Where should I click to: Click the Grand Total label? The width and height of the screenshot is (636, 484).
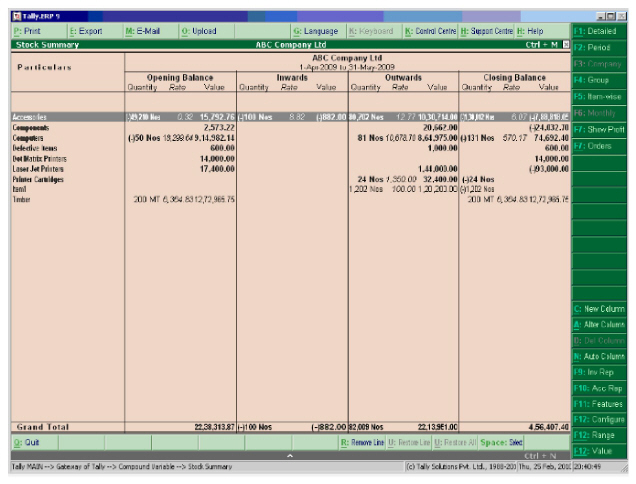tap(43, 427)
